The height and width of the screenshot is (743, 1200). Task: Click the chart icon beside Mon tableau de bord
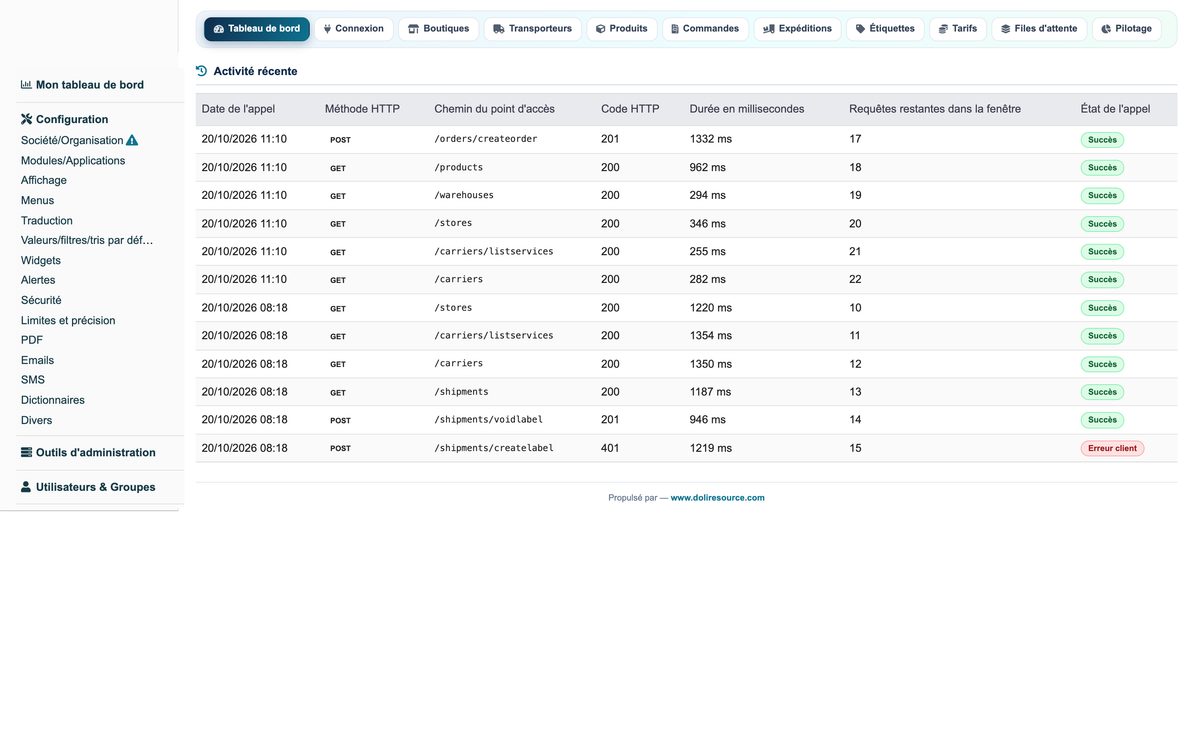coord(26,85)
